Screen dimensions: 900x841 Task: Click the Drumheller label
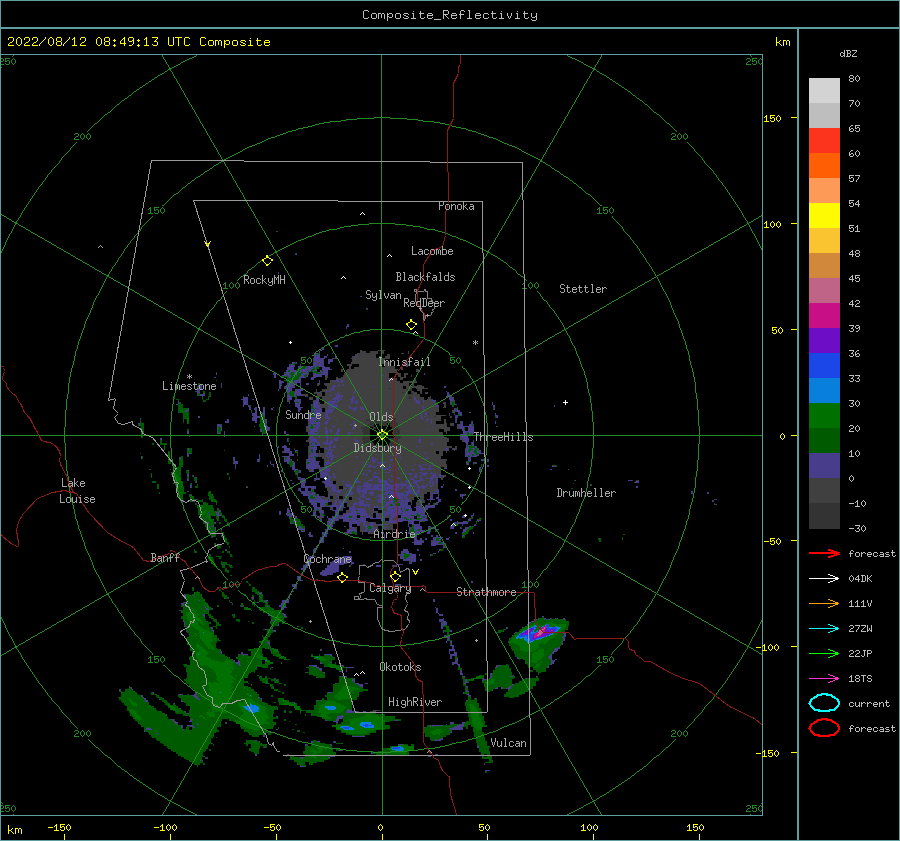(x=586, y=493)
